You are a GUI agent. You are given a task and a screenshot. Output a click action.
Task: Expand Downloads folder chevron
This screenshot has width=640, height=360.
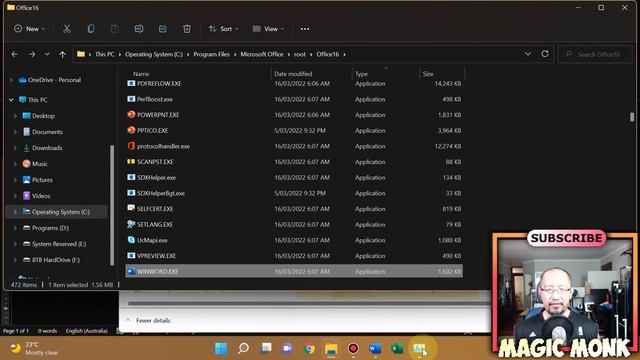15,148
